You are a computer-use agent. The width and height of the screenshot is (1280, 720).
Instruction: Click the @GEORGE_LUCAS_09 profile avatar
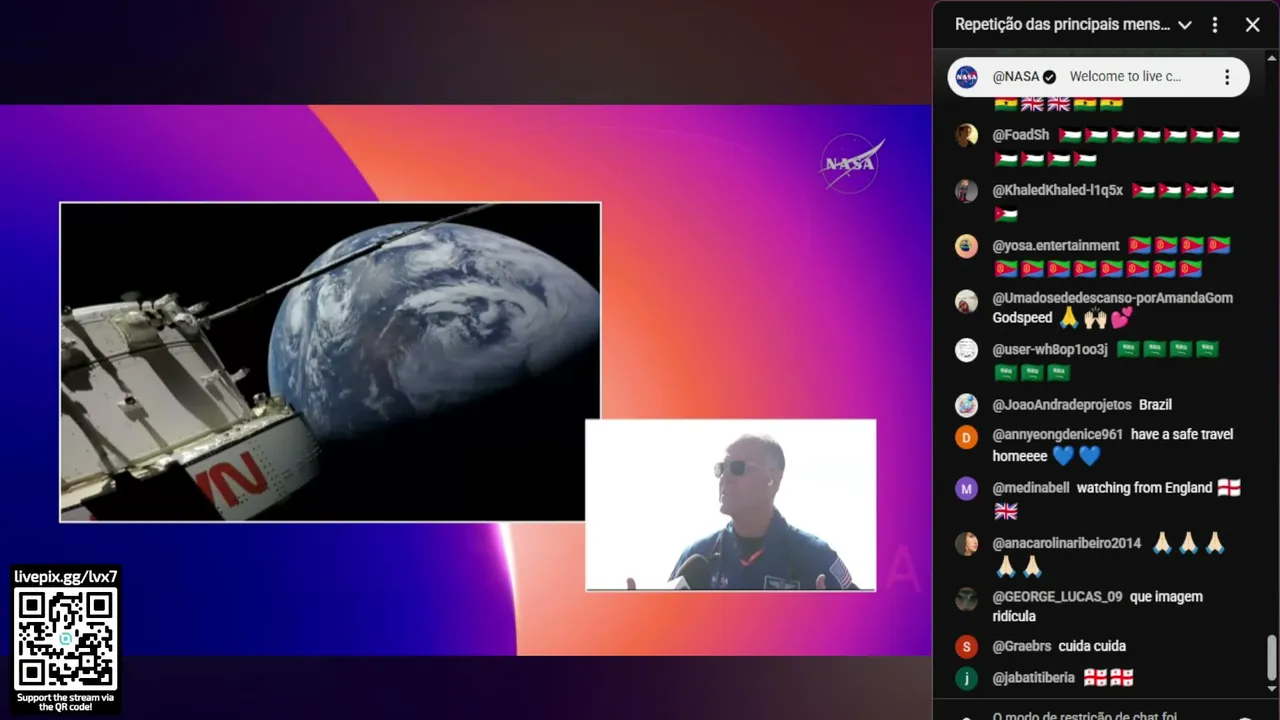pos(966,599)
